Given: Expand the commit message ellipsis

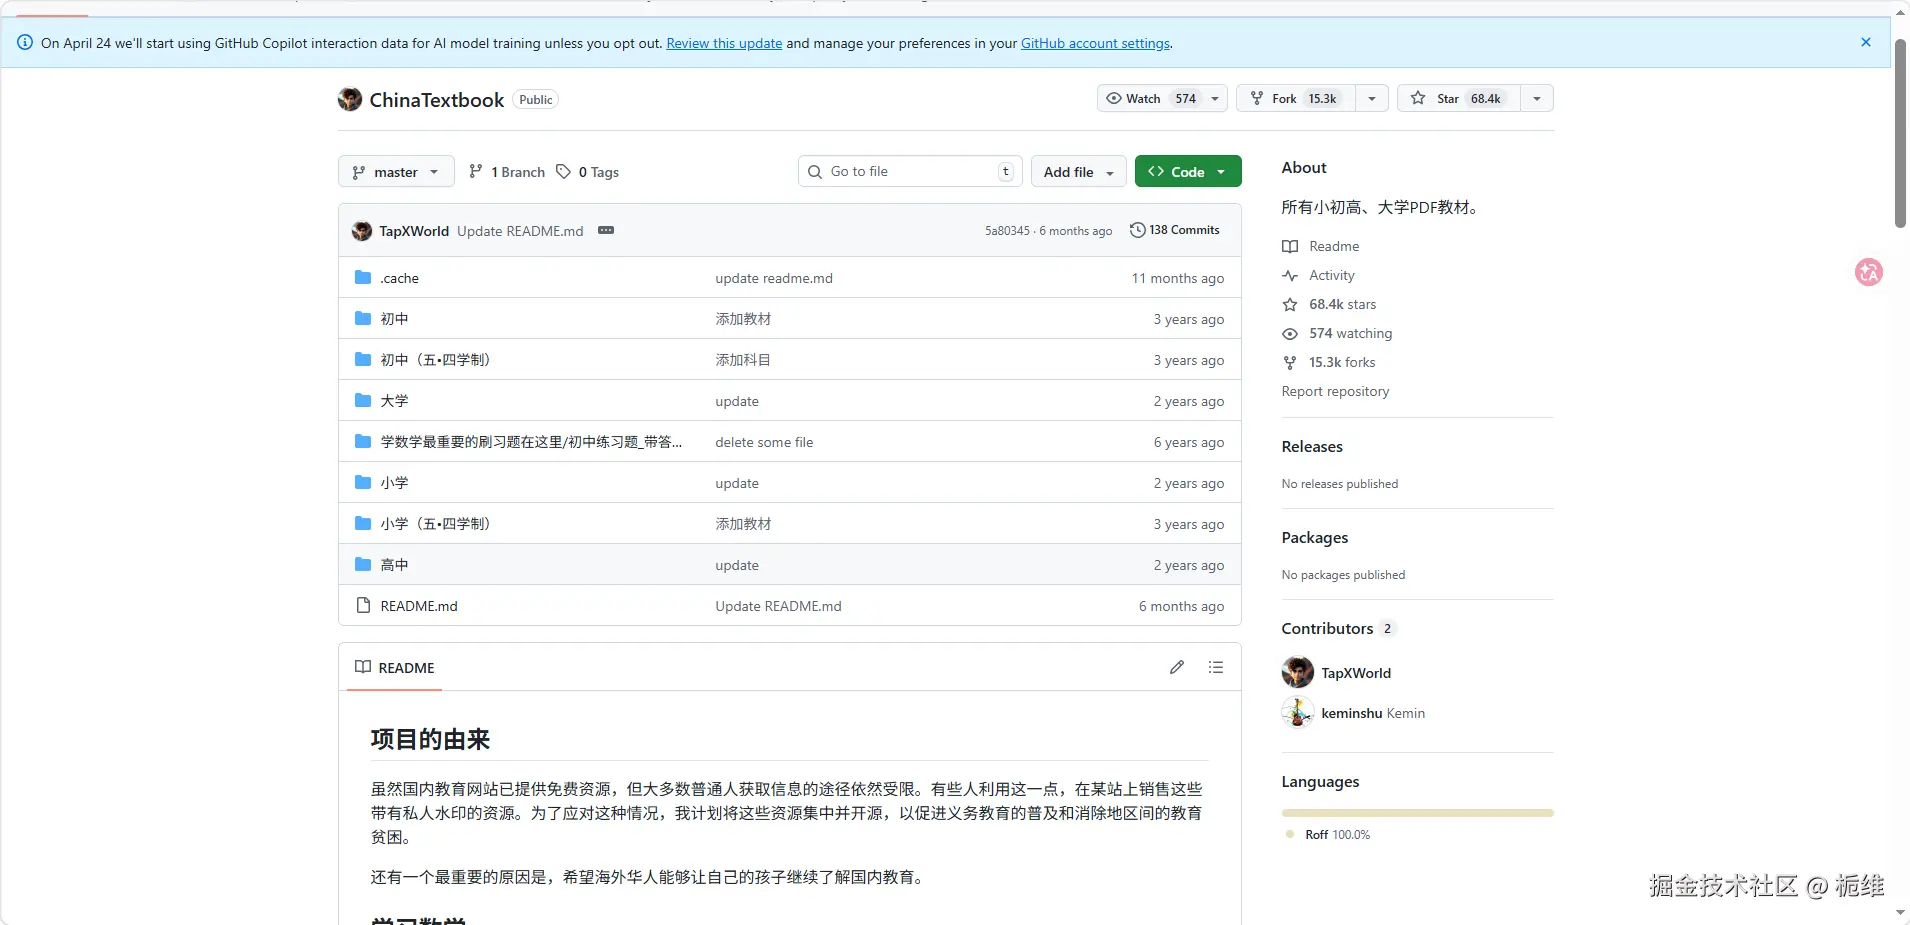Looking at the screenshot, I should 606,230.
